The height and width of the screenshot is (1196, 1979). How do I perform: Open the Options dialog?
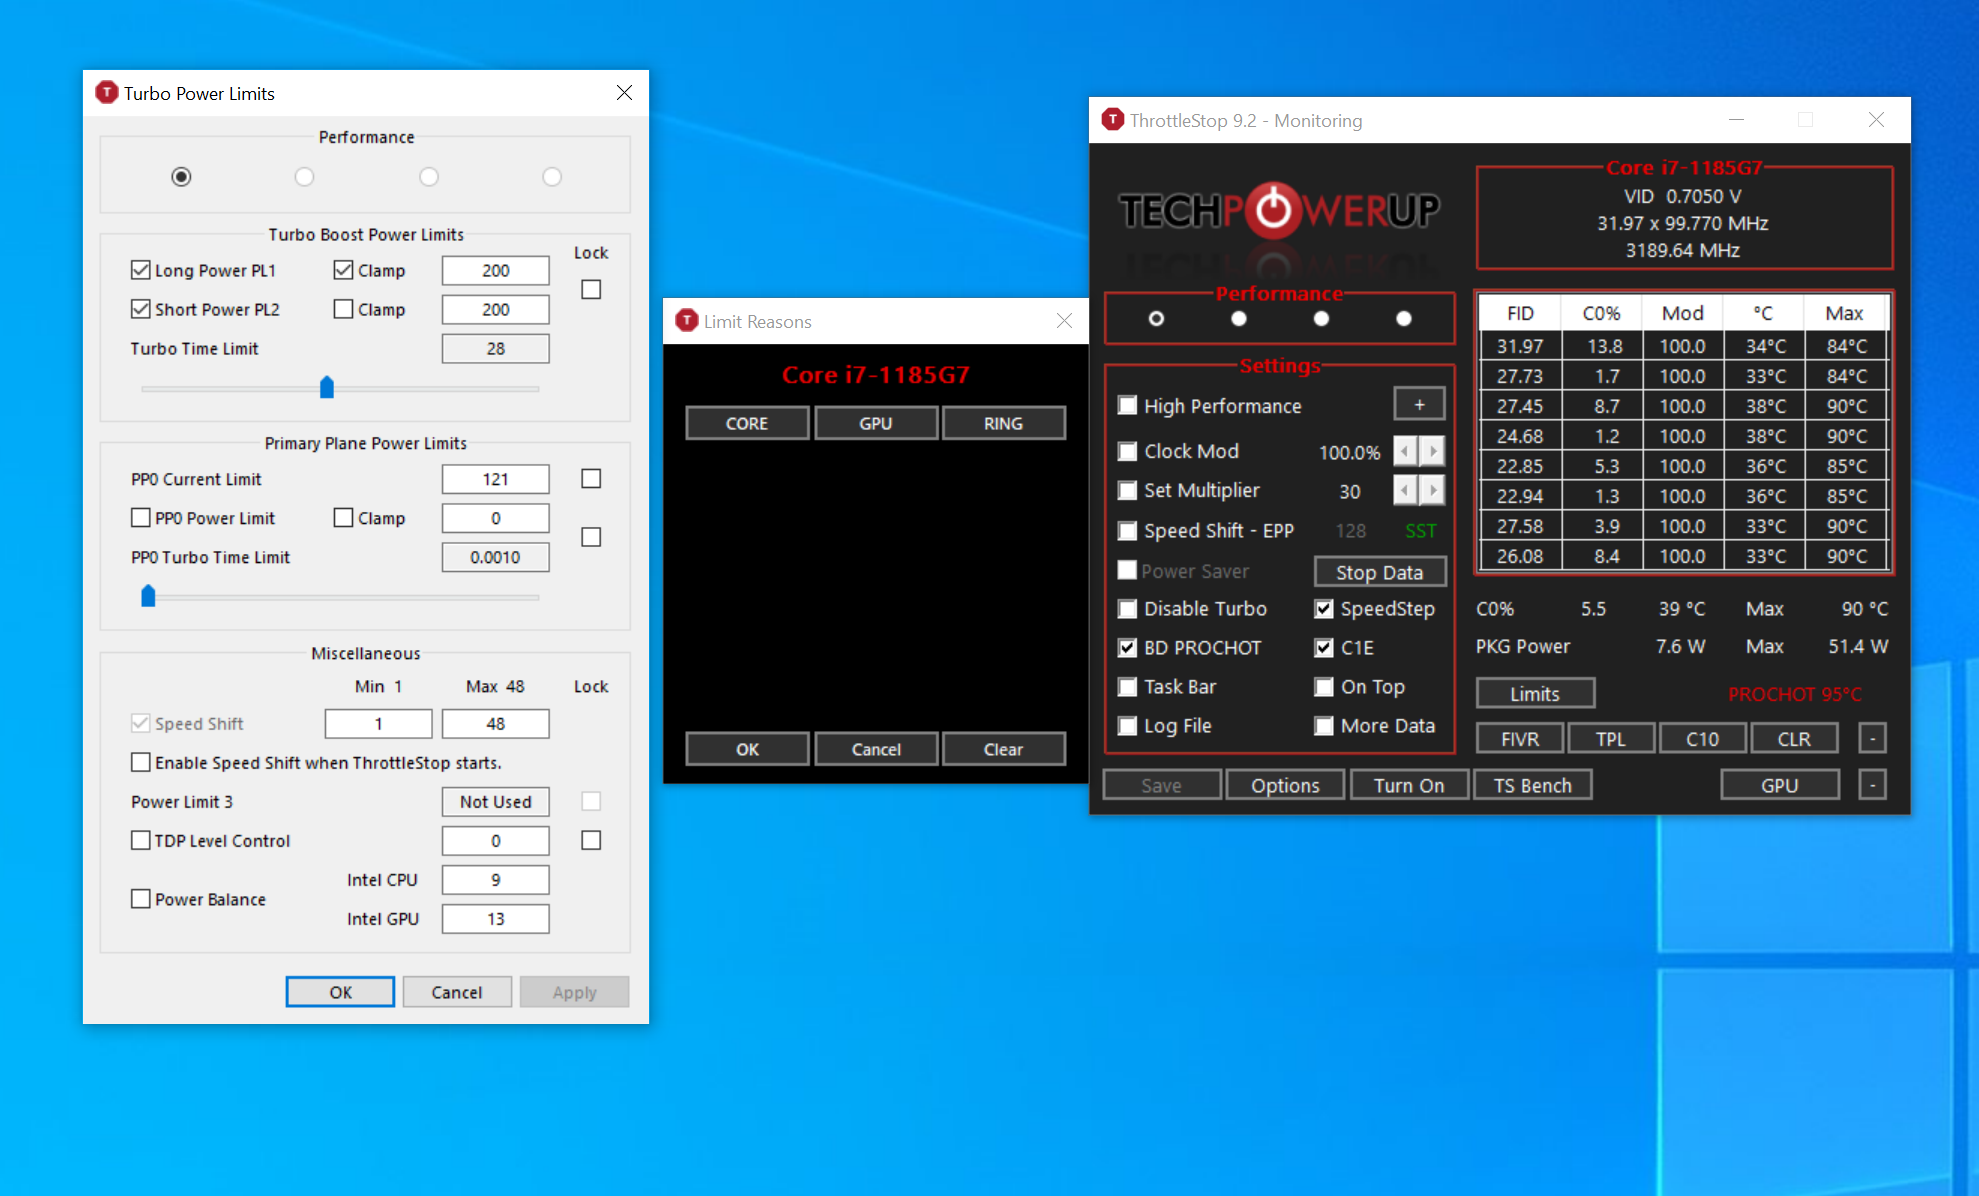(x=1285, y=785)
